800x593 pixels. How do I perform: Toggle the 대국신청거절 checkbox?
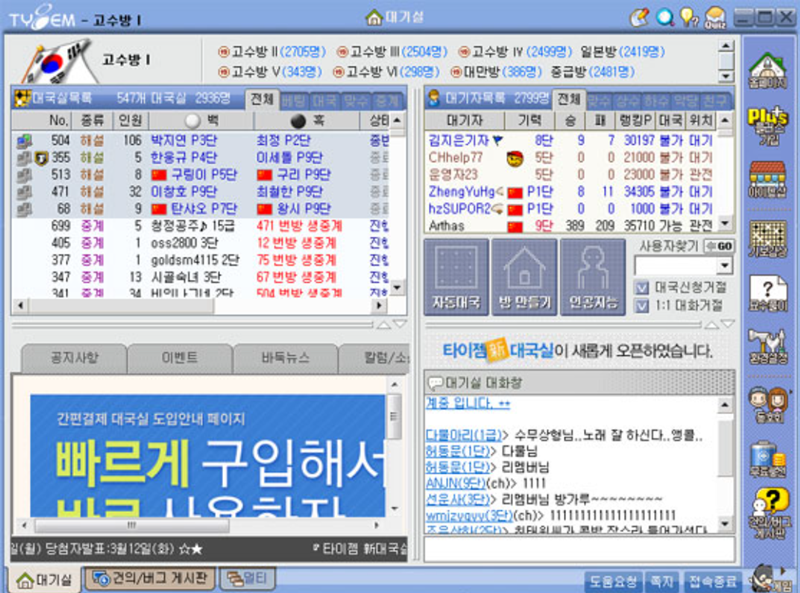[x=641, y=287]
